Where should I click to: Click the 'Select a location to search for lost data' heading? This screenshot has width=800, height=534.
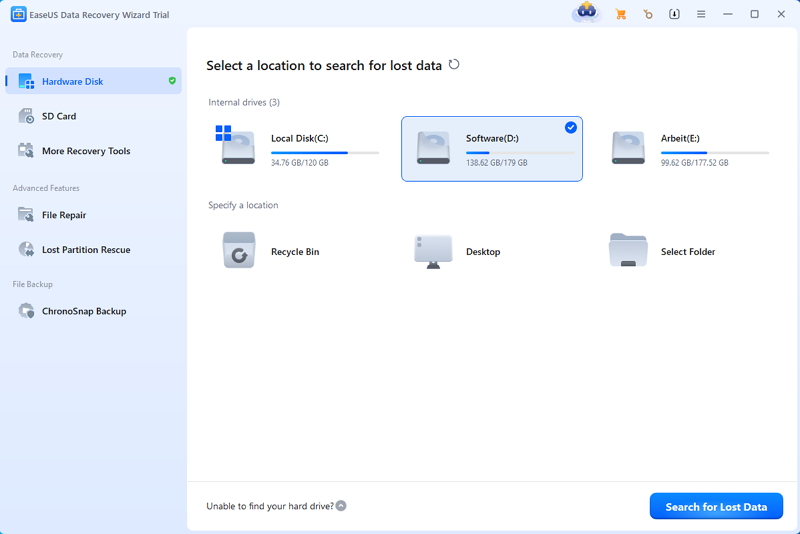[324, 65]
